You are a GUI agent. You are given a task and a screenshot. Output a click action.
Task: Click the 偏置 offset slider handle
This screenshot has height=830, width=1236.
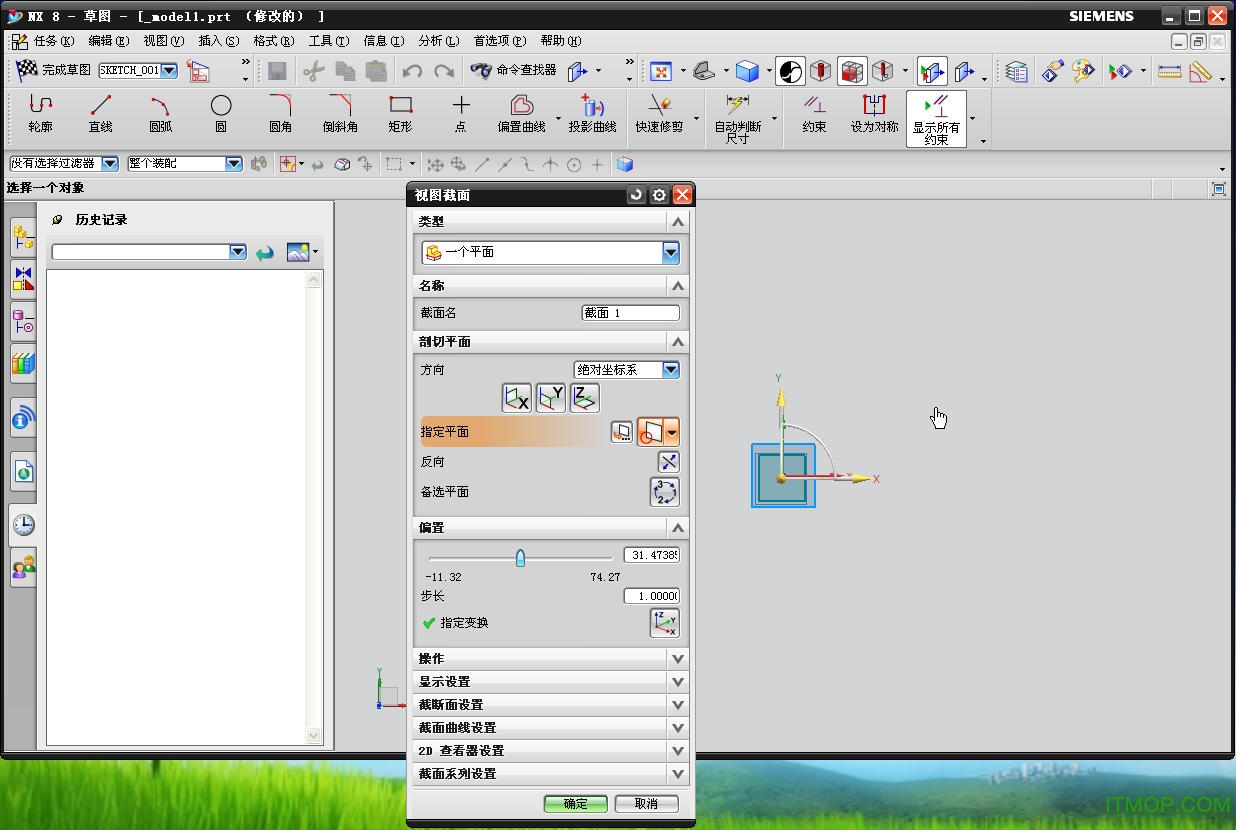(x=520, y=558)
